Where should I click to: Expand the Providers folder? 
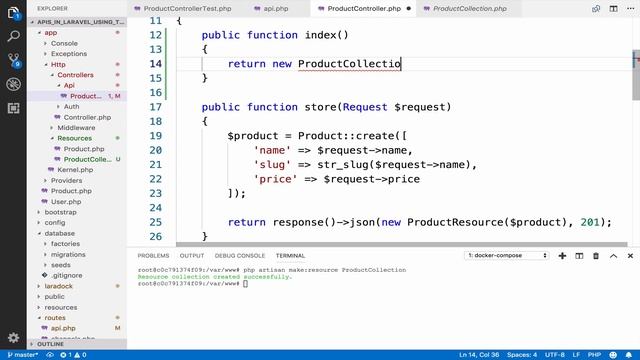coord(66,180)
